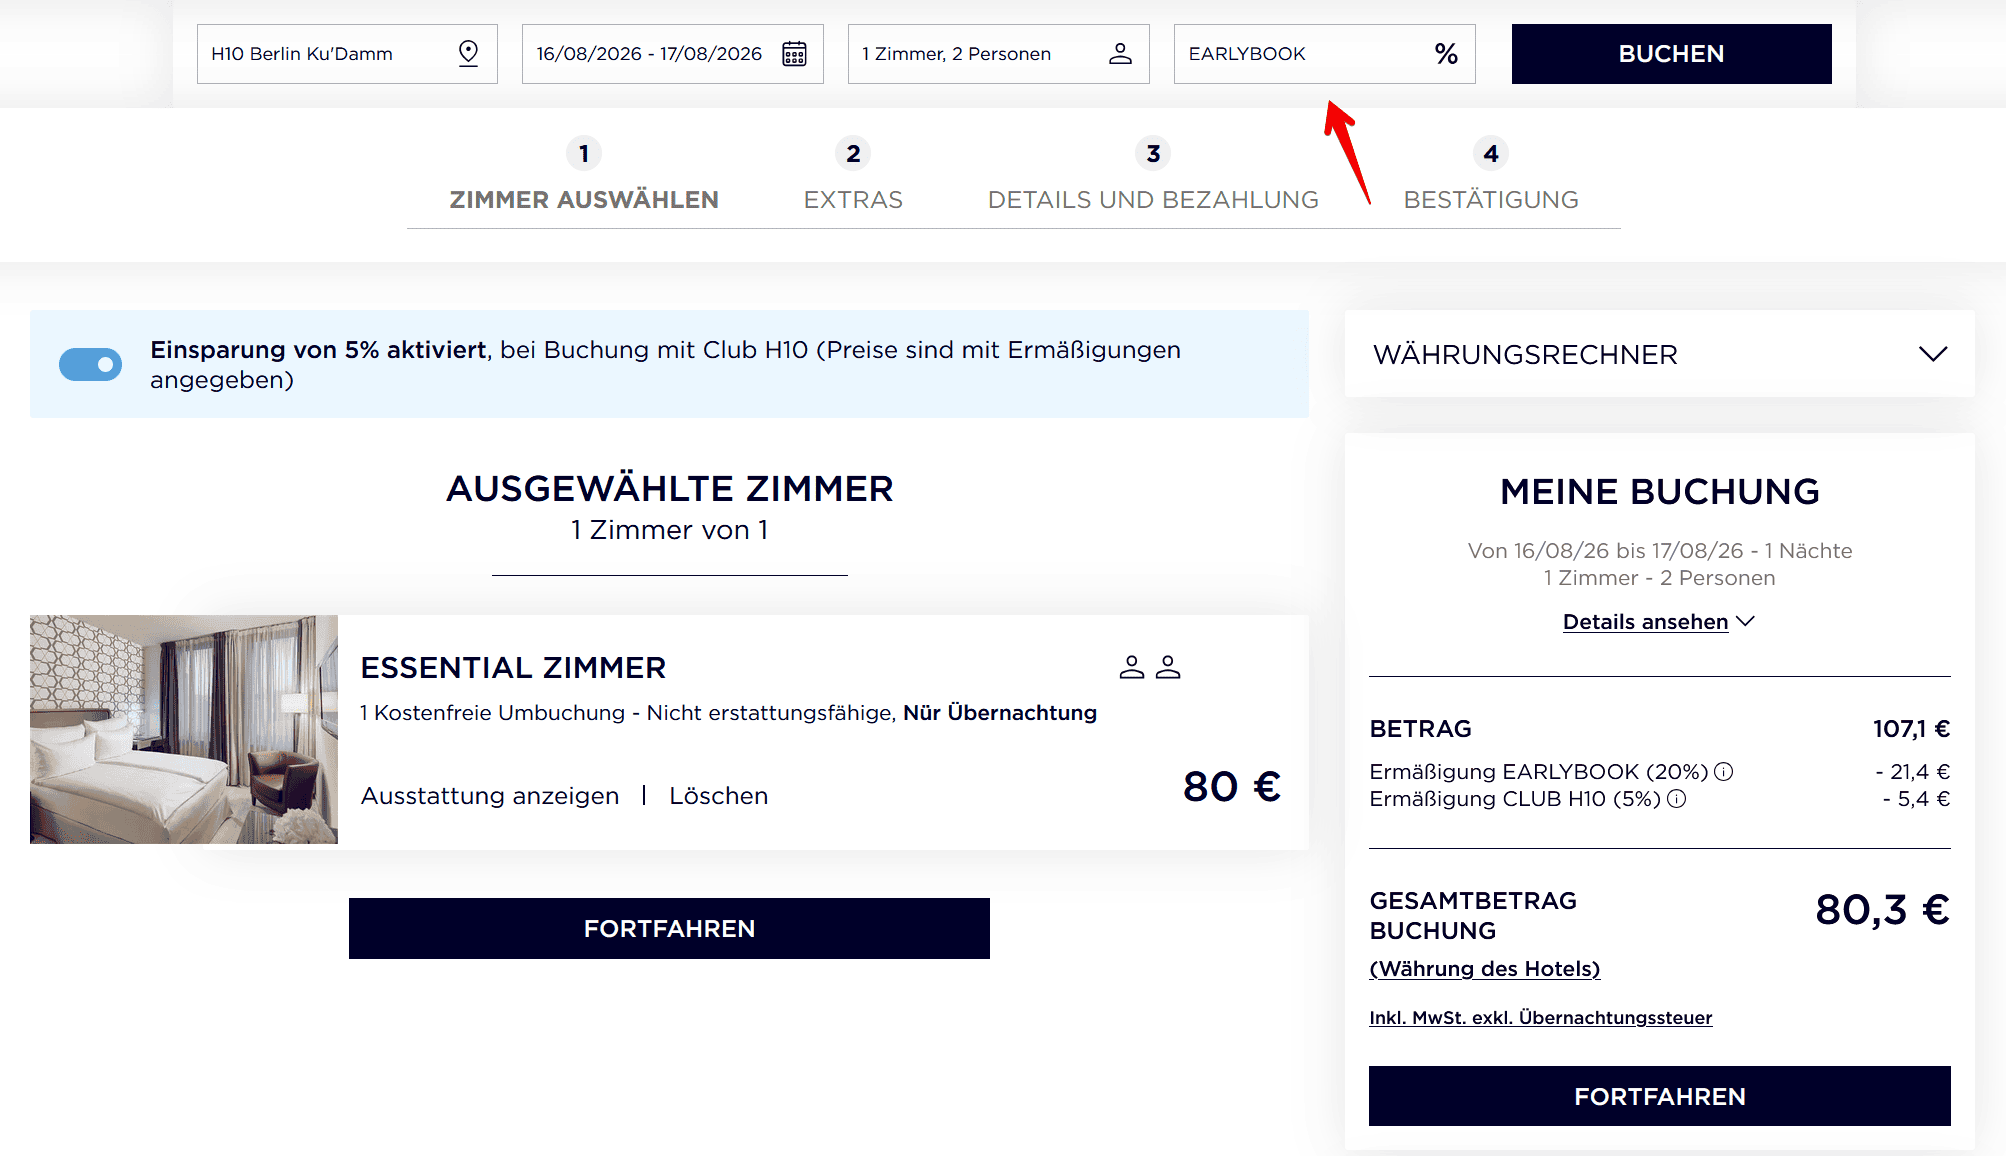Click Fortfahren below the selected room

[x=669, y=928]
